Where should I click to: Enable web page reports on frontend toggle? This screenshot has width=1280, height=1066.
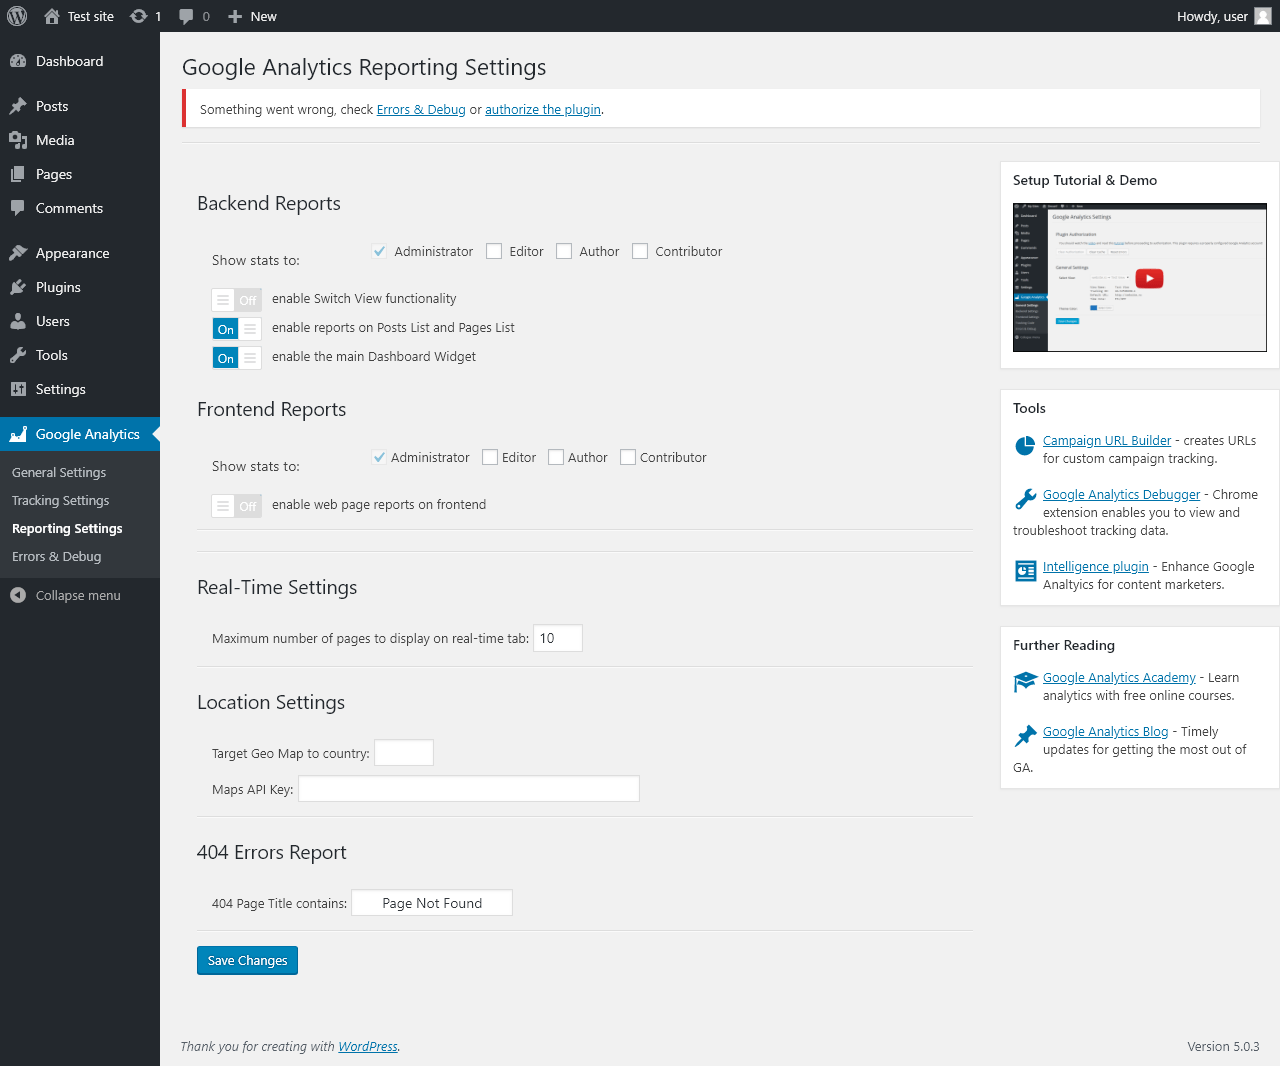coord(236,505)
